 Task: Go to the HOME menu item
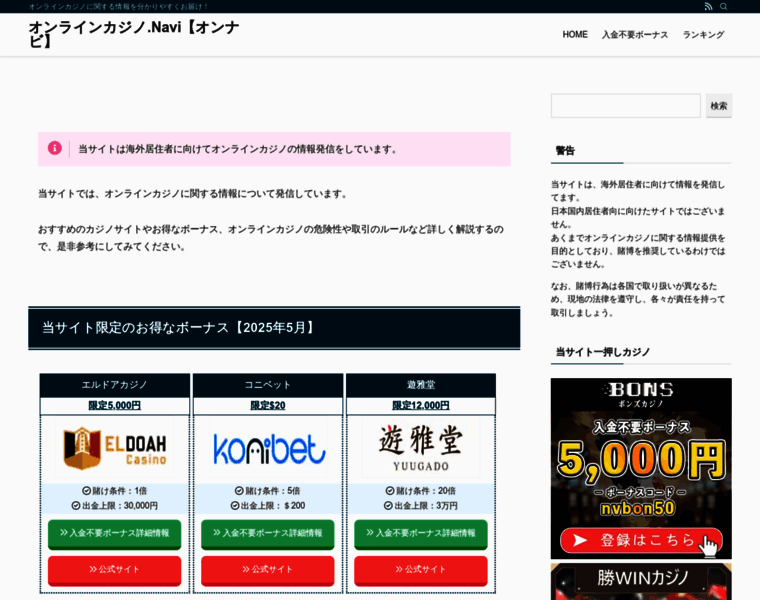point(575,34)
